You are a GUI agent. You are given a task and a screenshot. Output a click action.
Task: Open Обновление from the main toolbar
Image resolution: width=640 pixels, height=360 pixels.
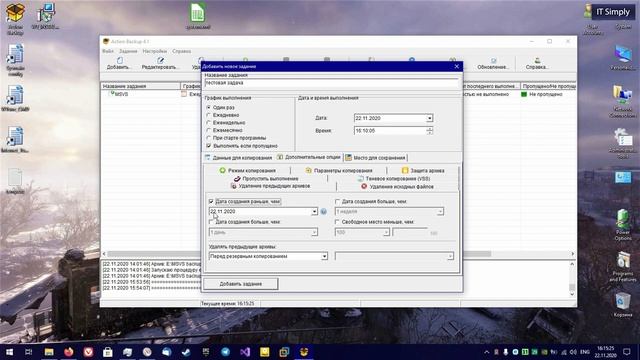(493, 63)
